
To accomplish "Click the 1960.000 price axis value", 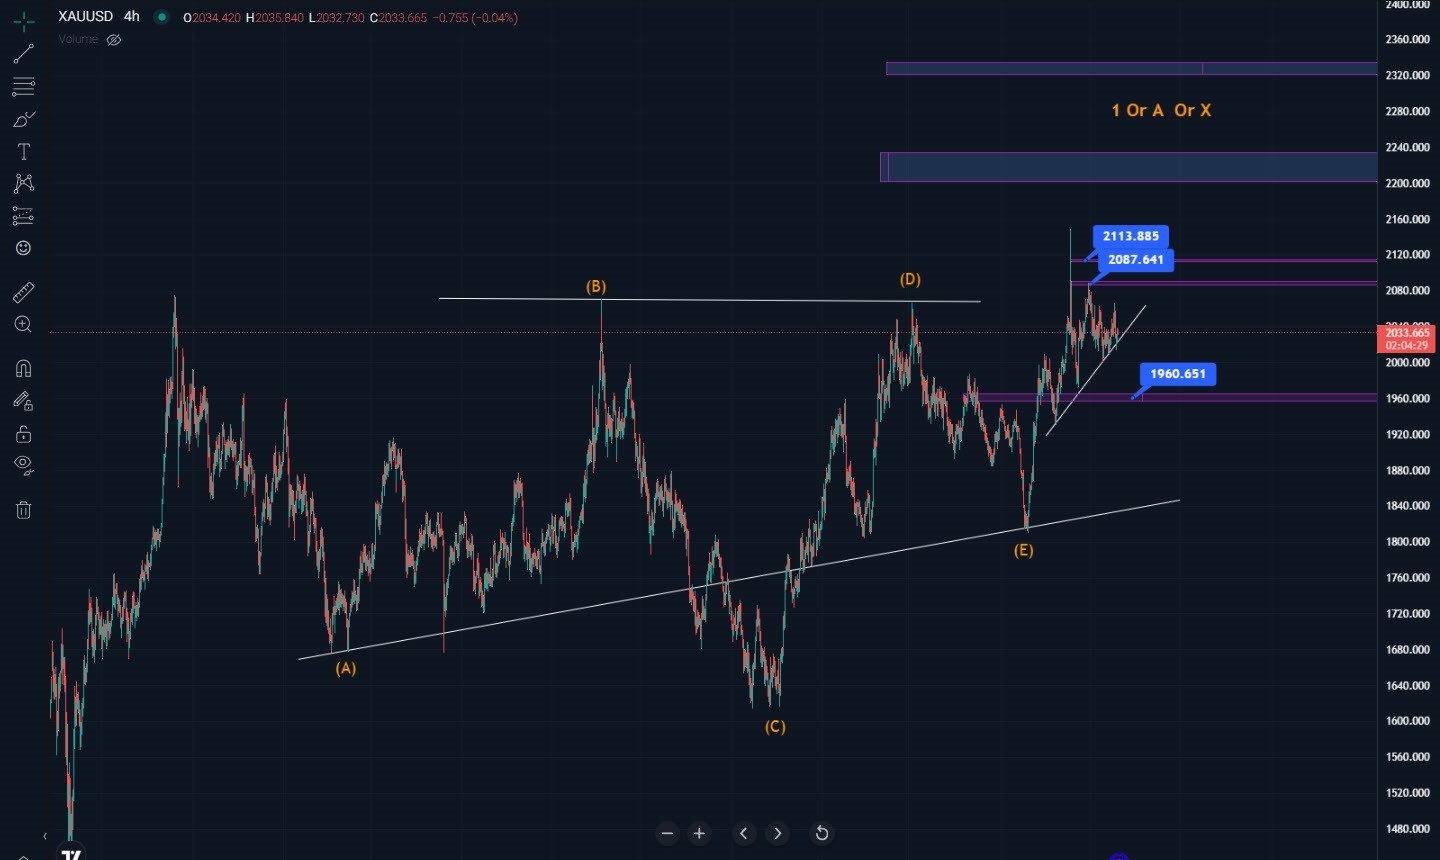I will [1407, 398].
